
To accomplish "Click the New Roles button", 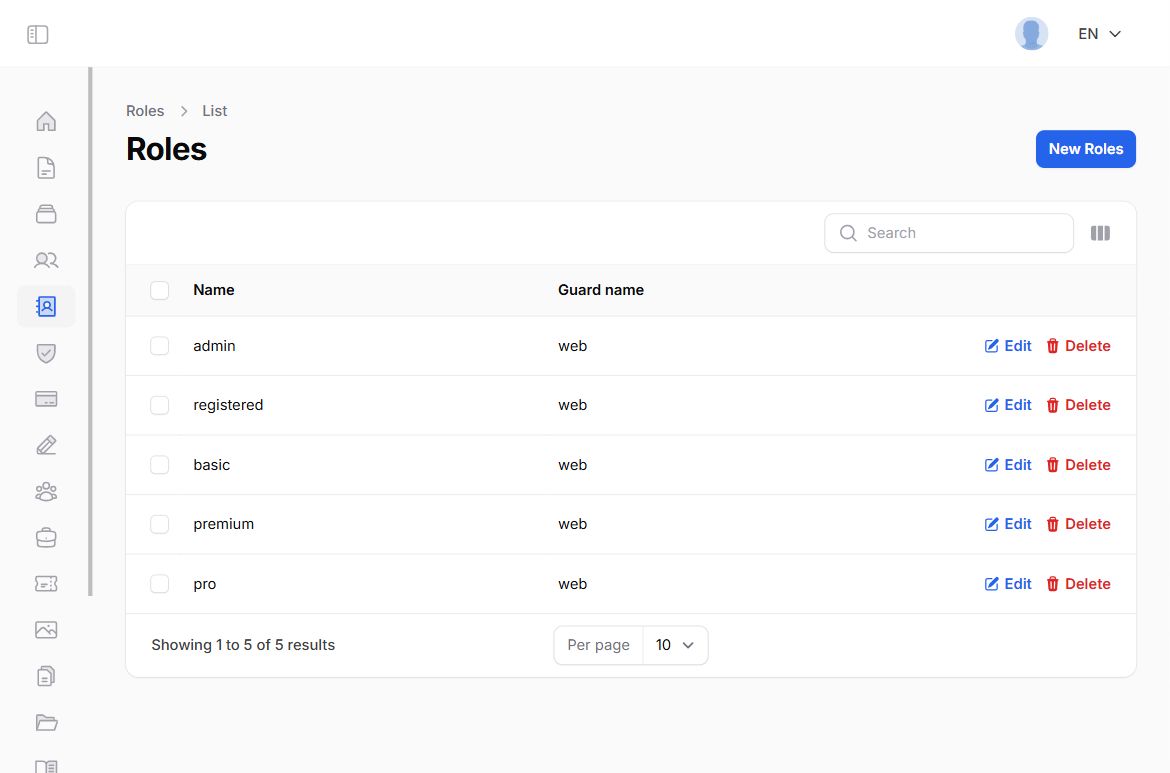I will tap(1085, 149).
